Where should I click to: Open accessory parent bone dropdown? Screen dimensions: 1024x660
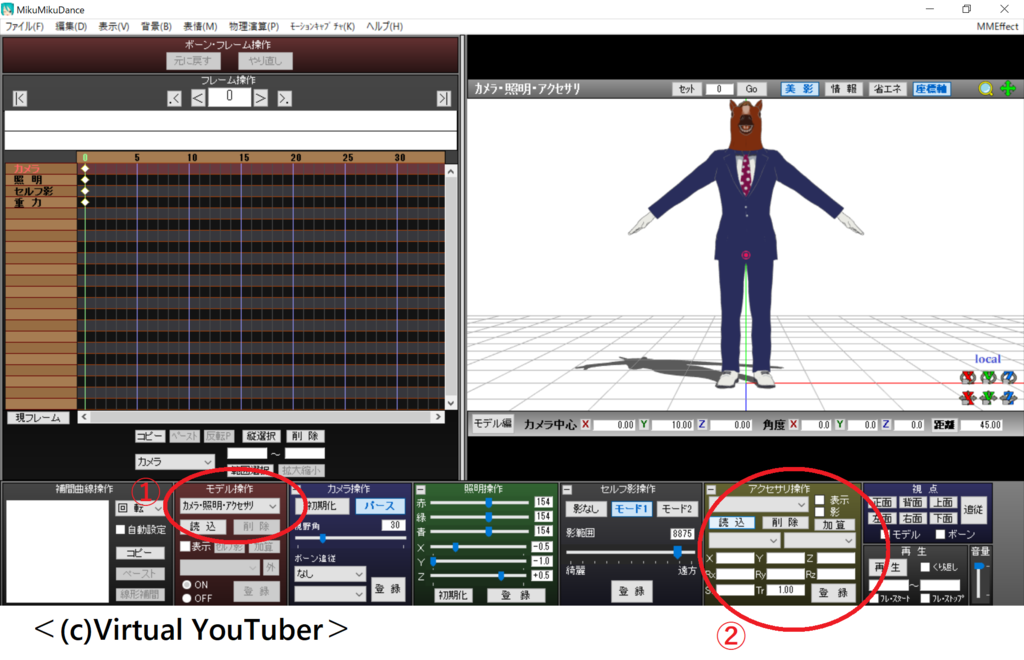[x=820, y=541]
